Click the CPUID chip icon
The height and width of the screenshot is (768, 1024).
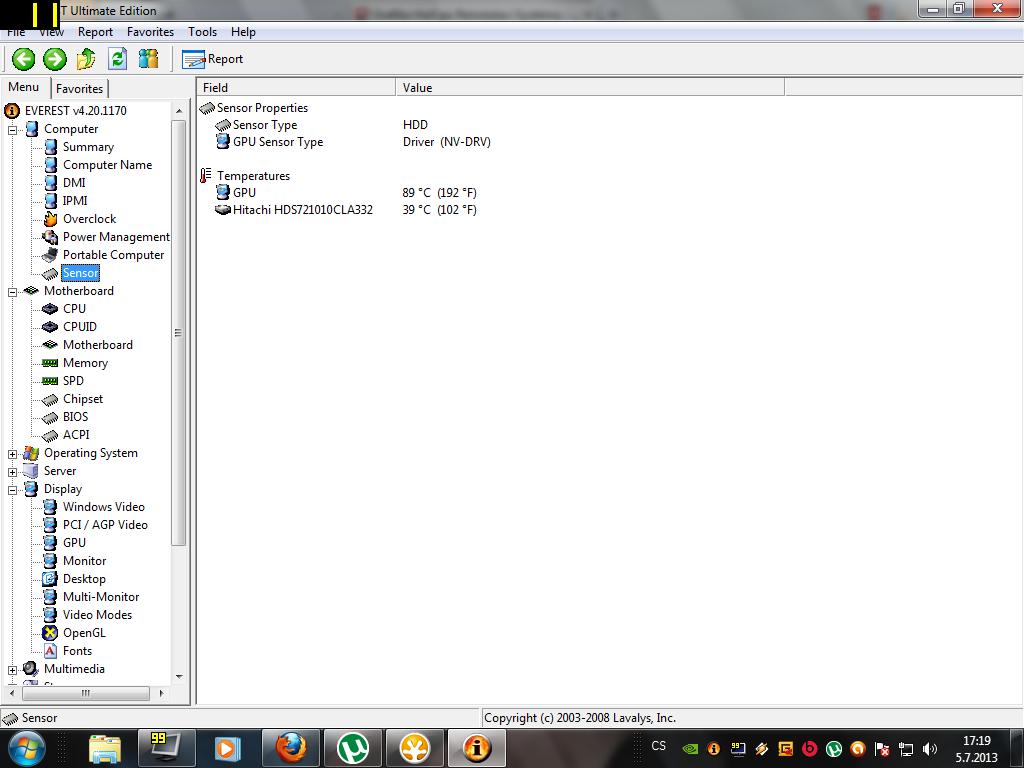pyautogui.click(x=50, y=327)
